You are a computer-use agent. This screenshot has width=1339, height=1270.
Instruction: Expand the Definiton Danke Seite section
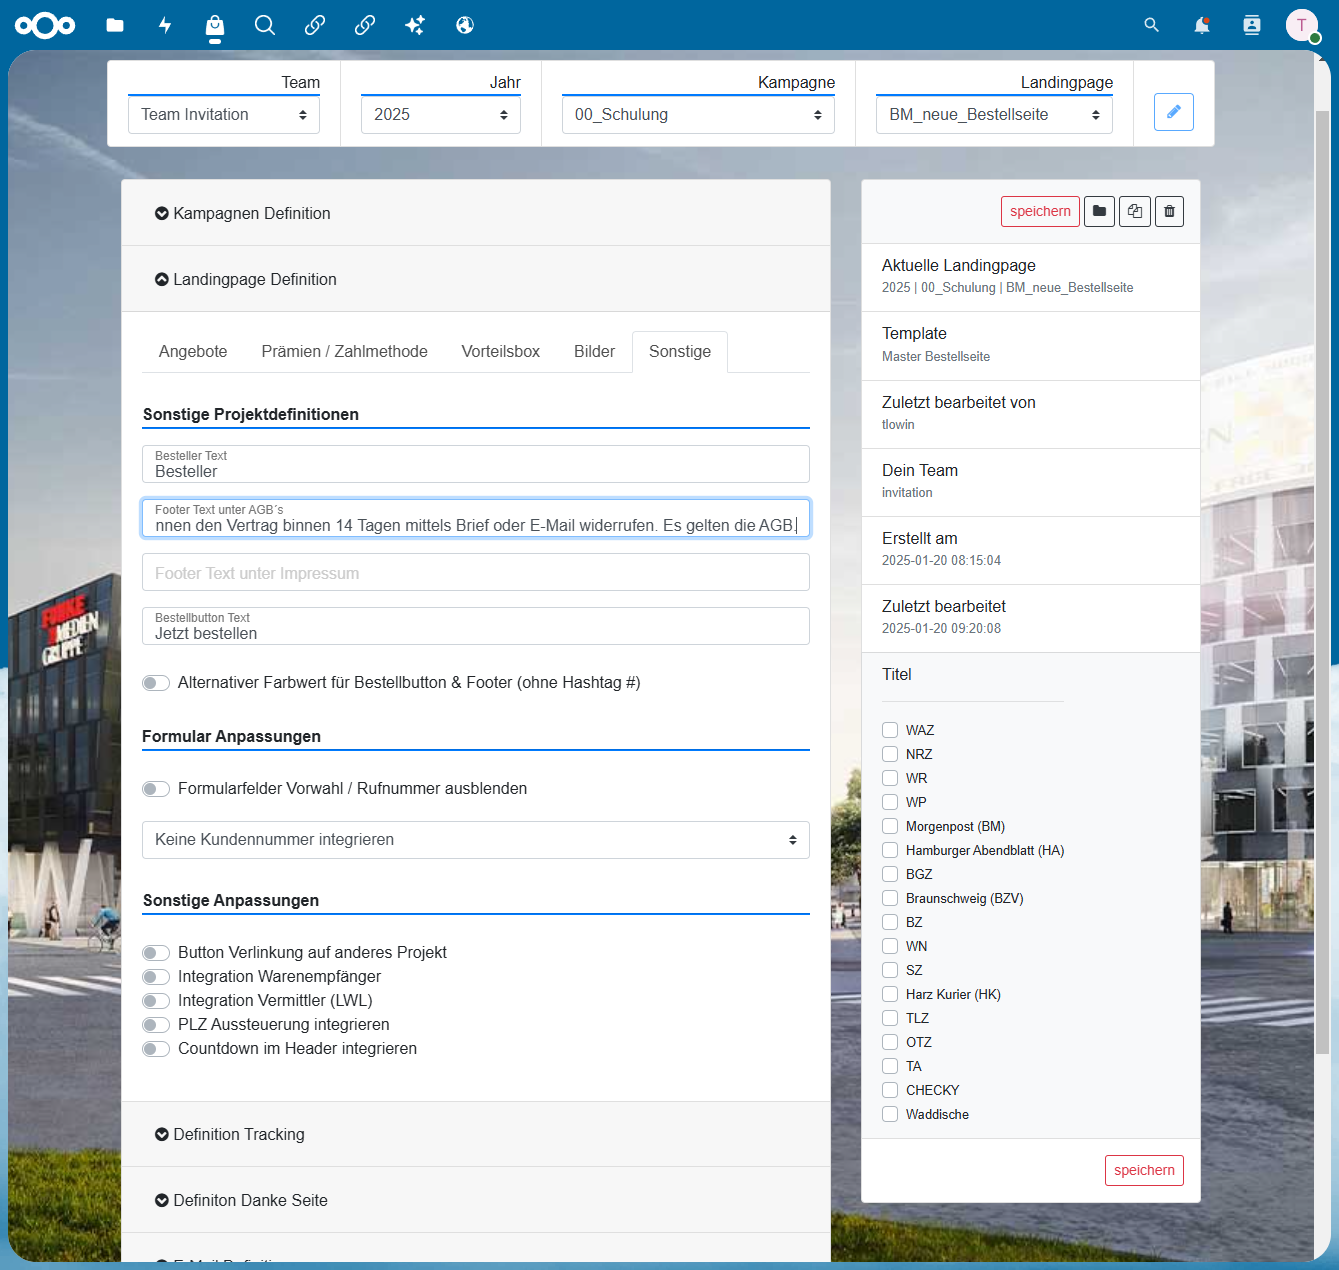click(476, 1200)
